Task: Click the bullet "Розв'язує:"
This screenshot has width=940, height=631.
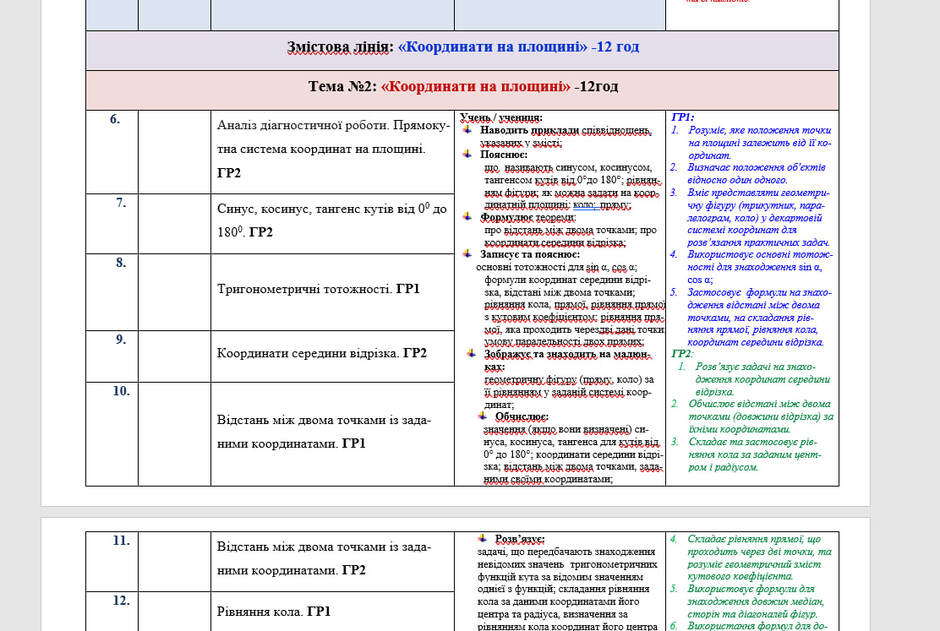Action: (x=519, y=539)
